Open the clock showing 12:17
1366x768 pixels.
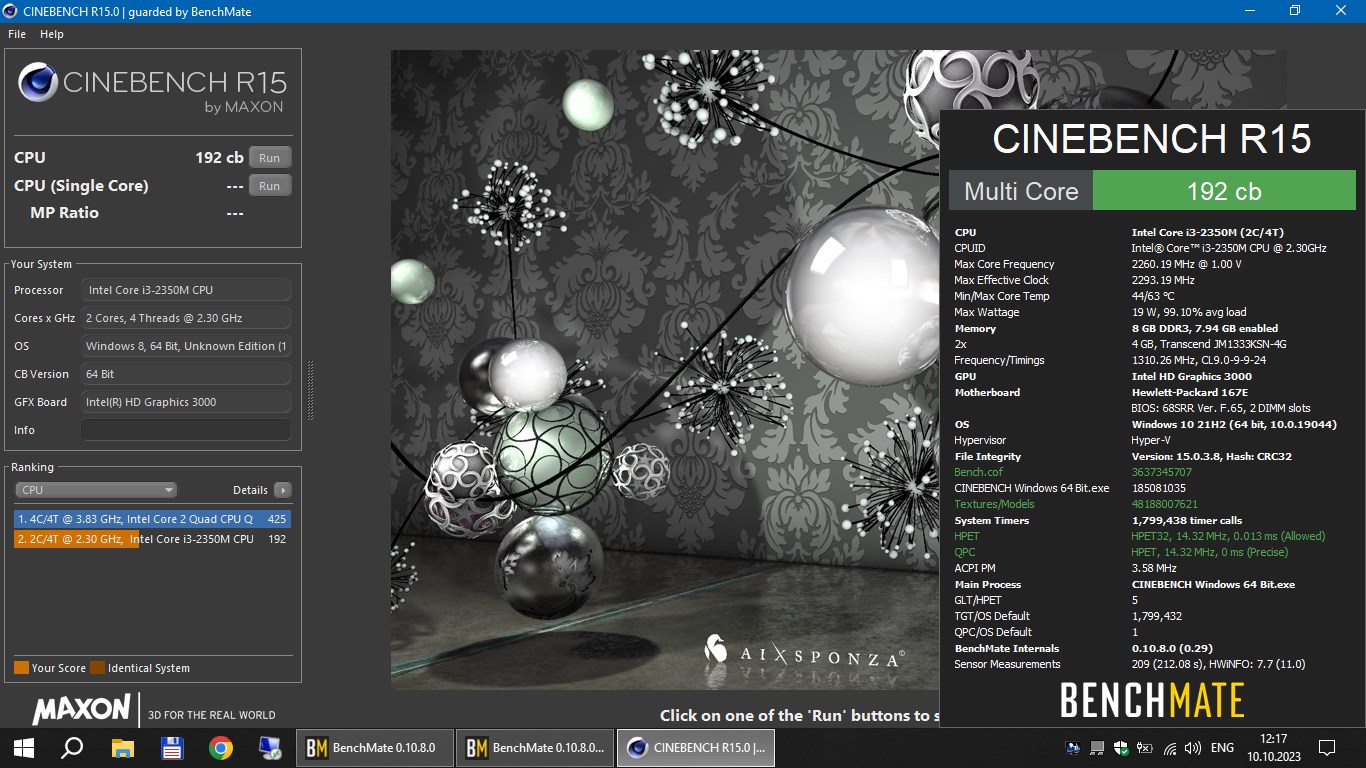pos(1273,747)
